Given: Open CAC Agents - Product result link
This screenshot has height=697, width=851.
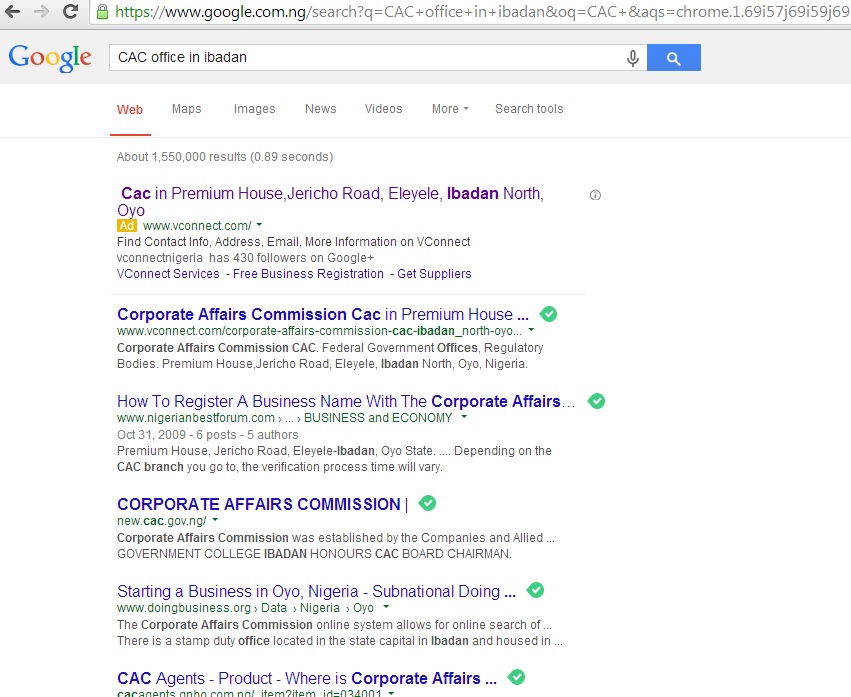Looking at the screenshot, I should [307, 678].
